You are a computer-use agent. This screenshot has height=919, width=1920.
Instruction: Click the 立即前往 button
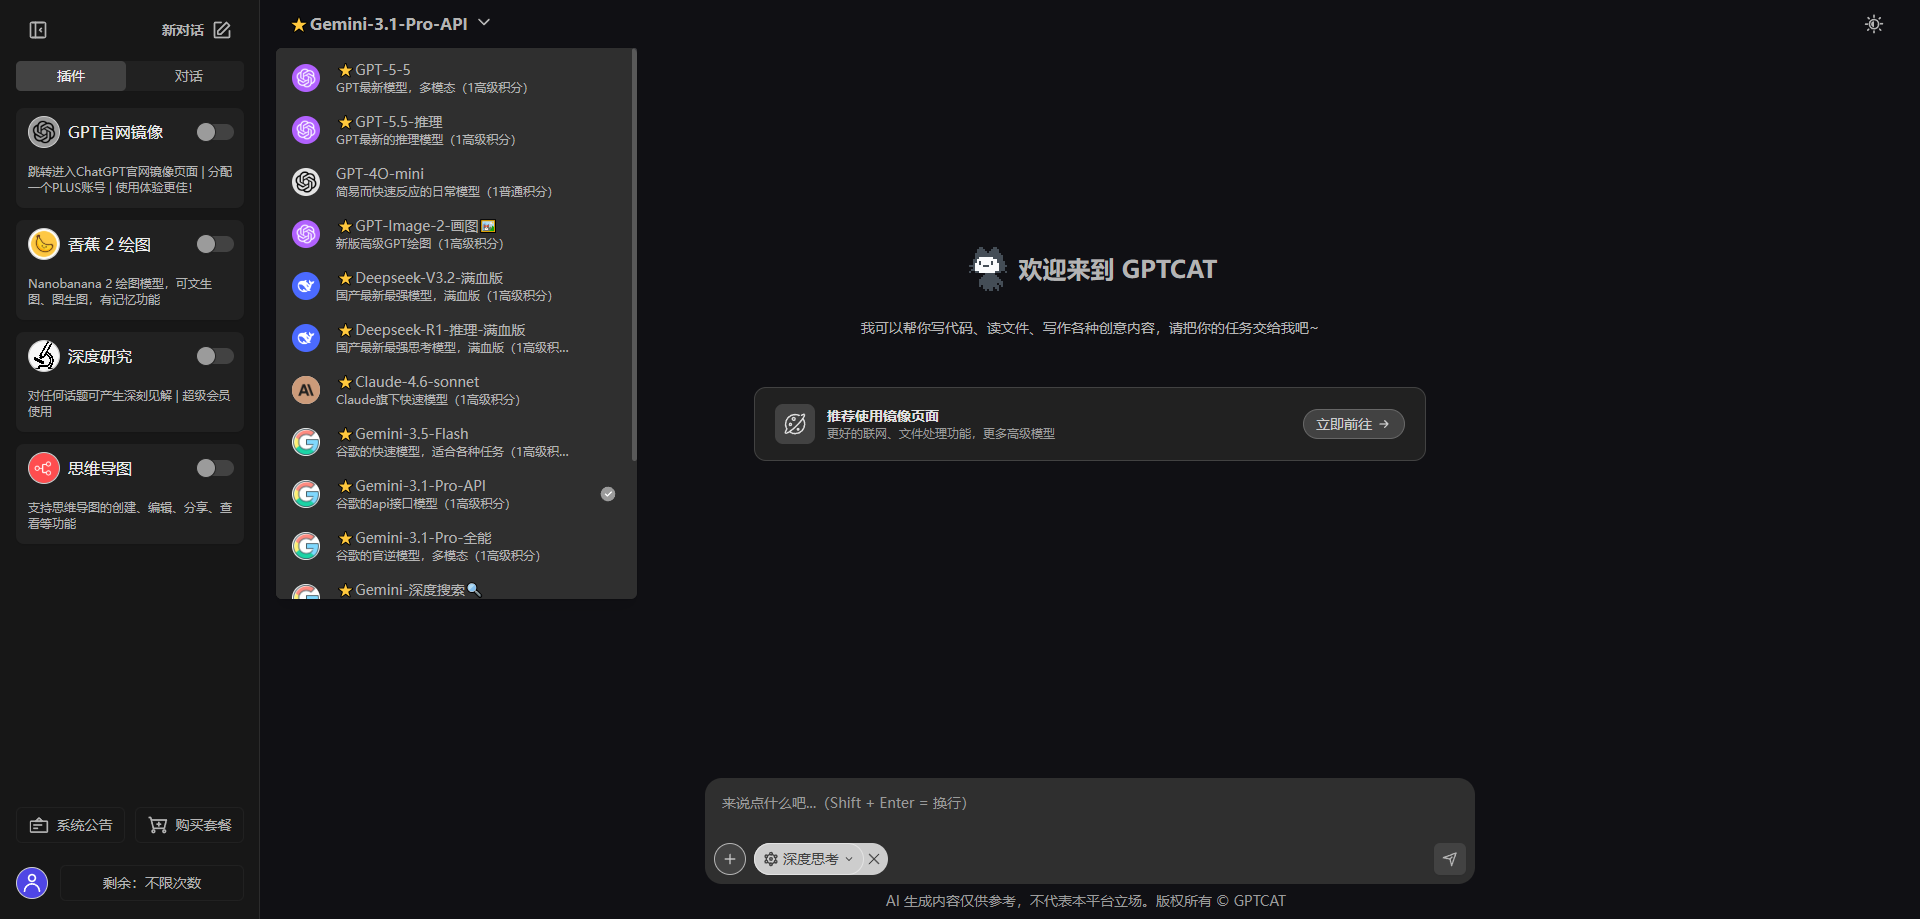(1353, 424)
